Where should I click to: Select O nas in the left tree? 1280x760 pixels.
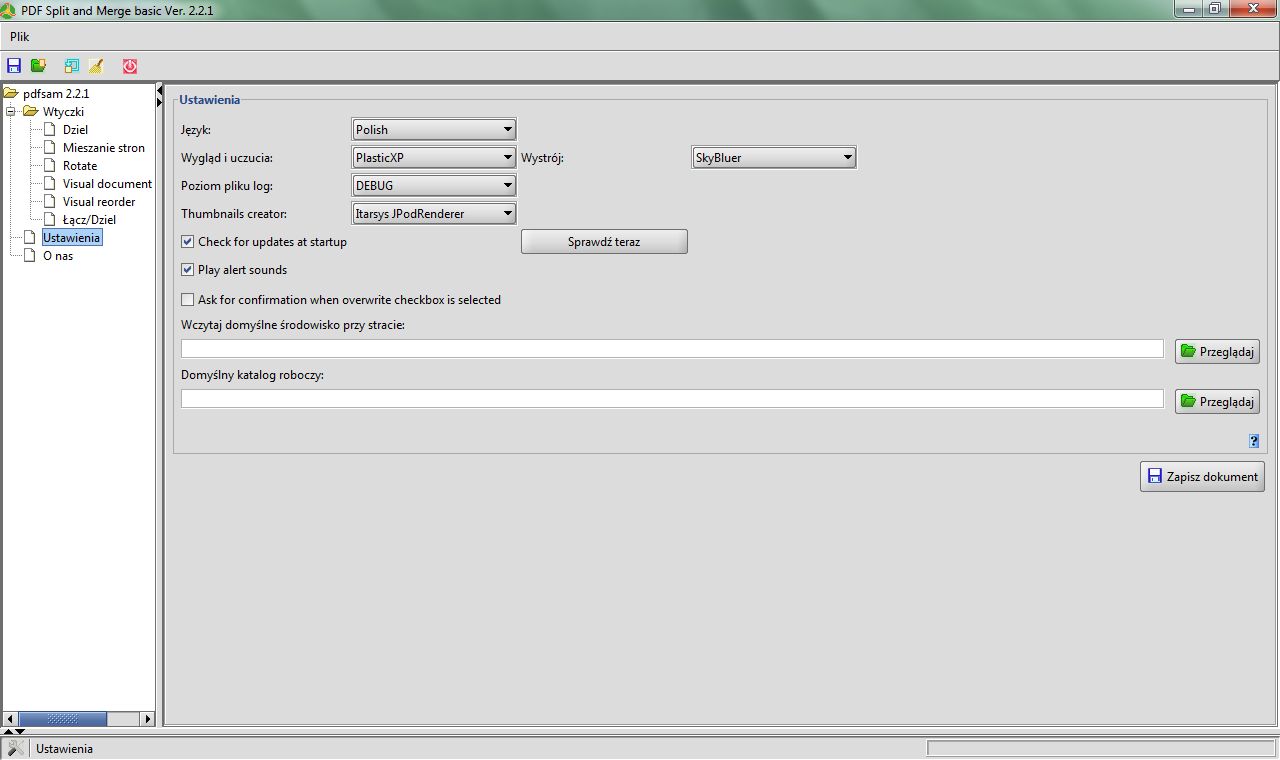point(58,256)
